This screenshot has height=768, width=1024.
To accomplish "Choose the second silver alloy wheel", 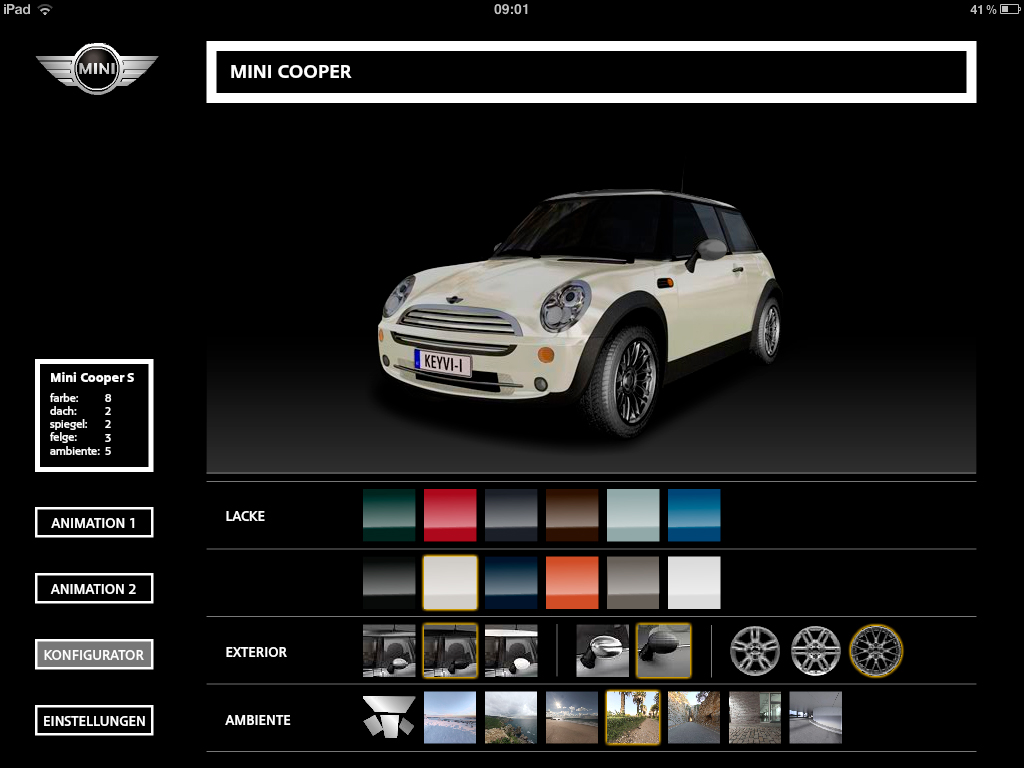I will tap(815, 650).
